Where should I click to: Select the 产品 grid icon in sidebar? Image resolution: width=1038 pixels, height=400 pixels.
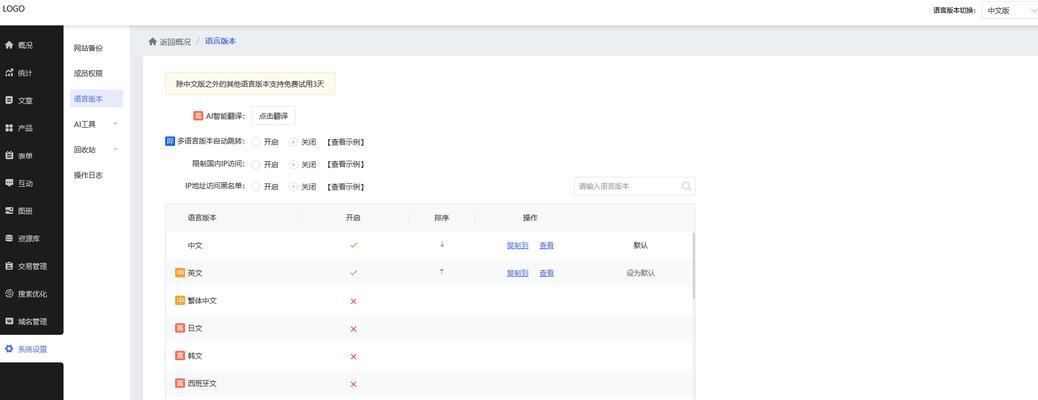pyautogui.click(x=9, y=128)
